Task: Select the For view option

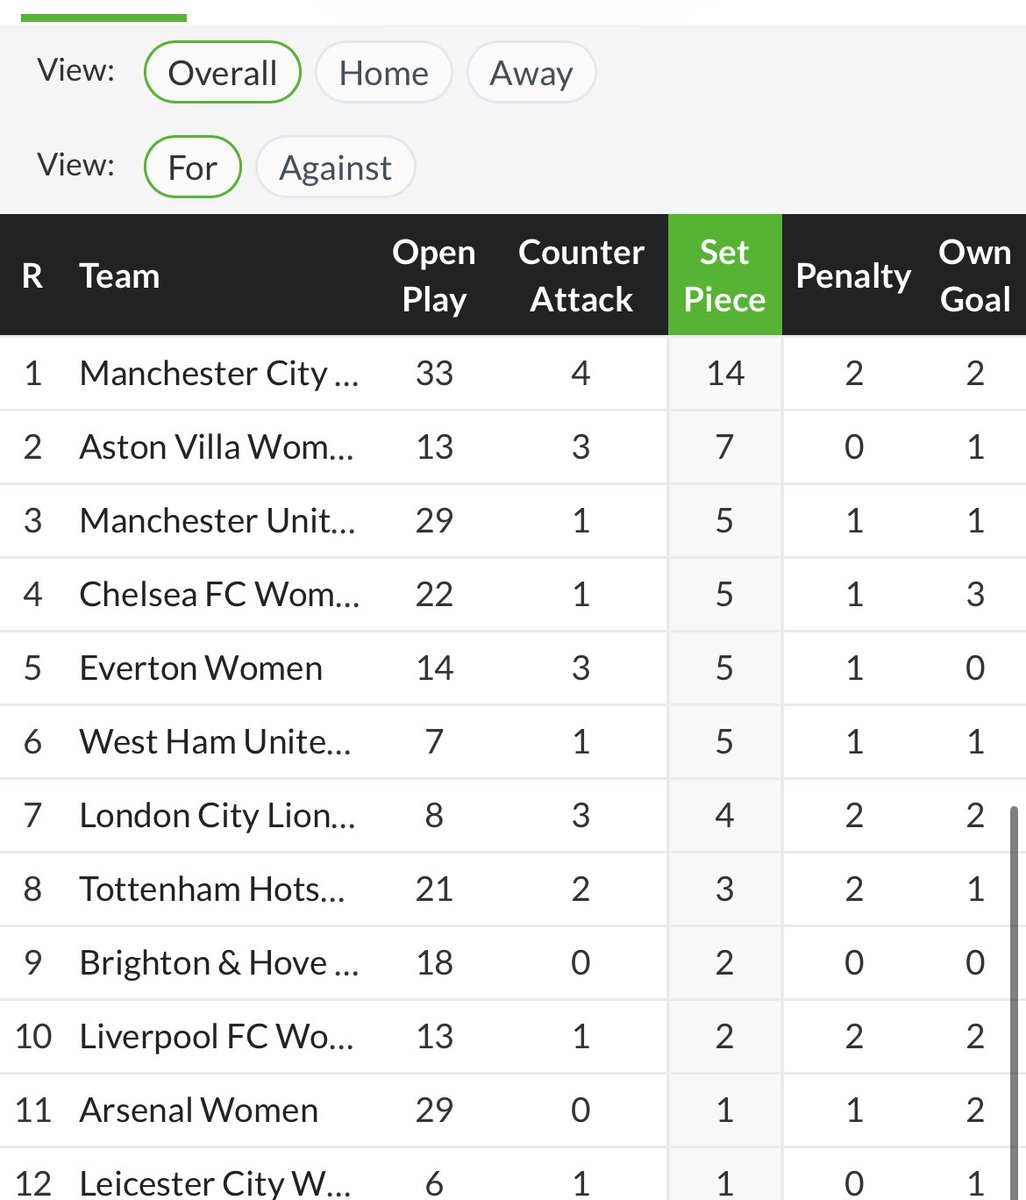Action: 192,167
